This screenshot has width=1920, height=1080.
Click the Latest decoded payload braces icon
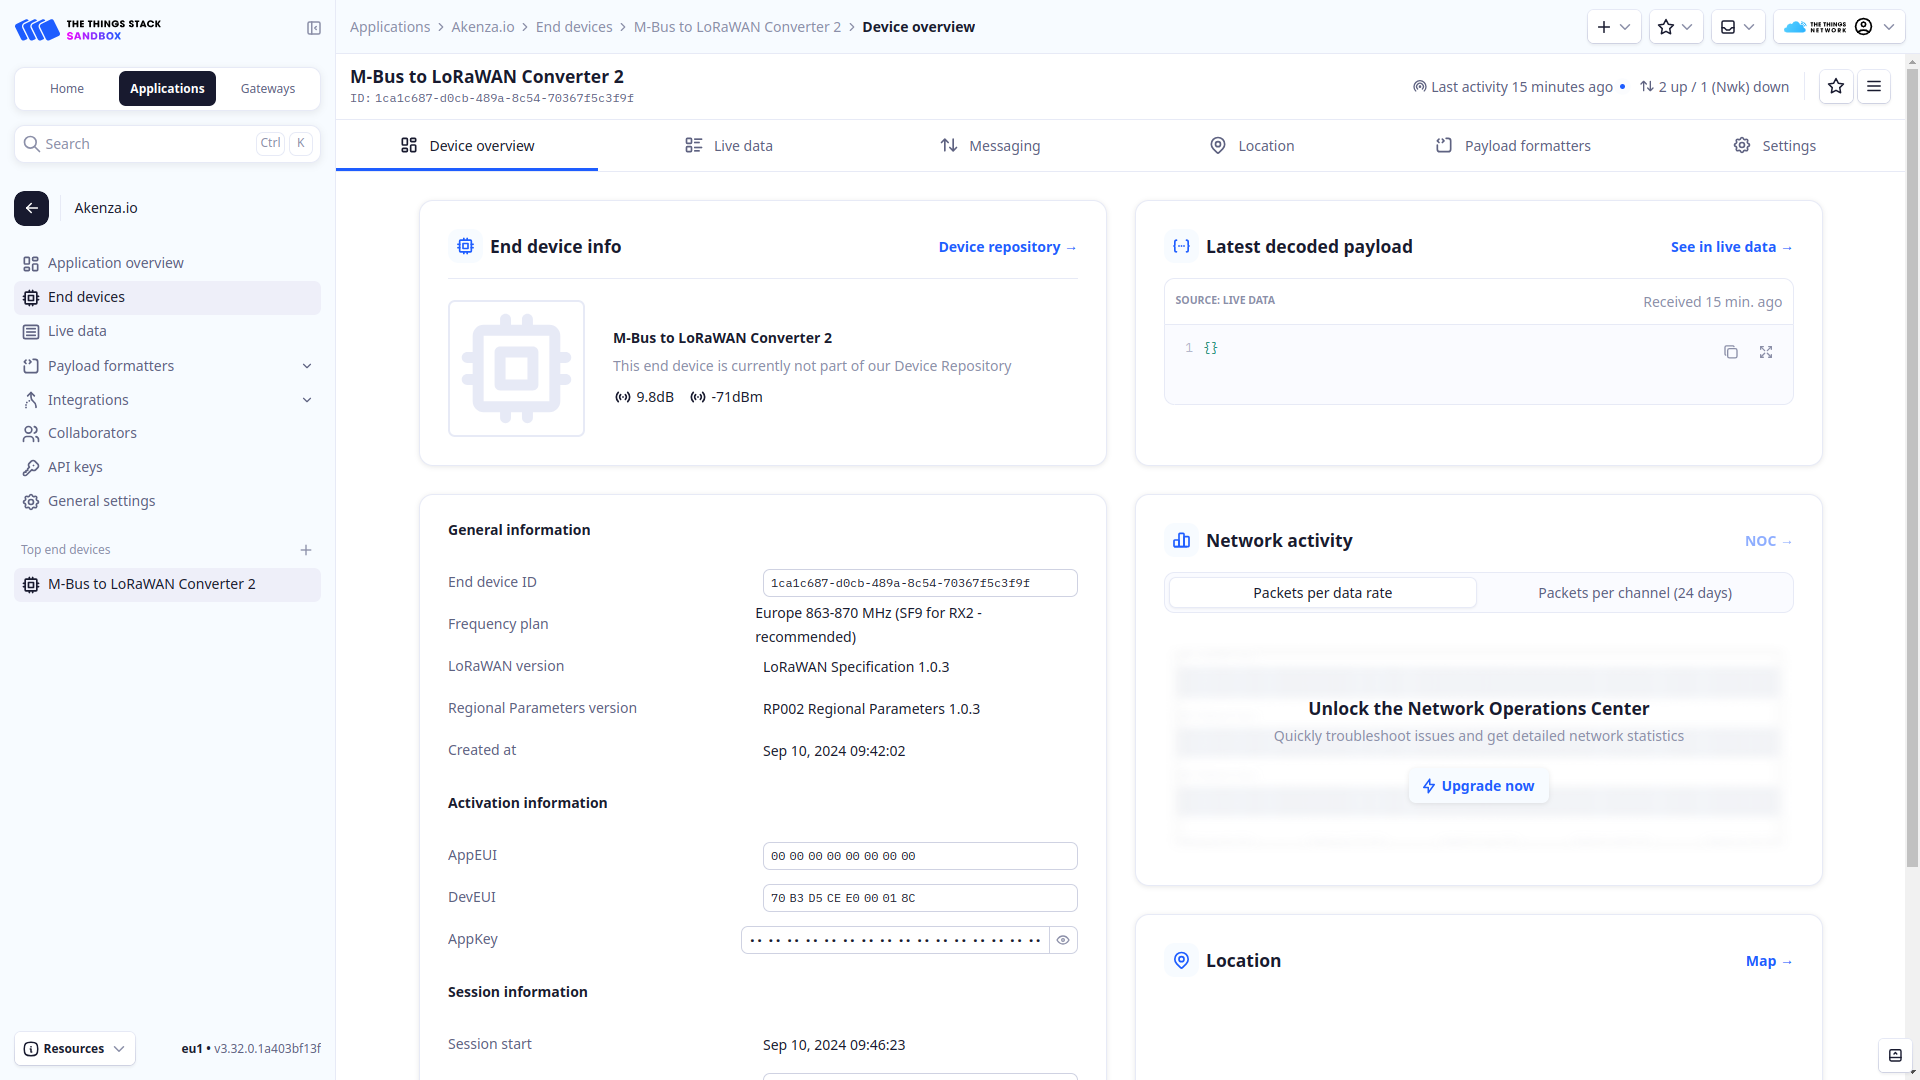(x=1181, y=246)
